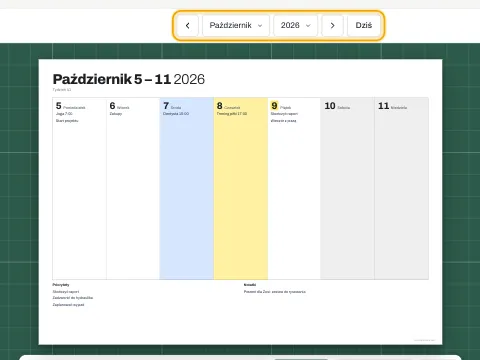Viewport: 480px width, 360px height.
Task: Select the yellow day 8 Czwartek column
Action: [x=240, y=188]
